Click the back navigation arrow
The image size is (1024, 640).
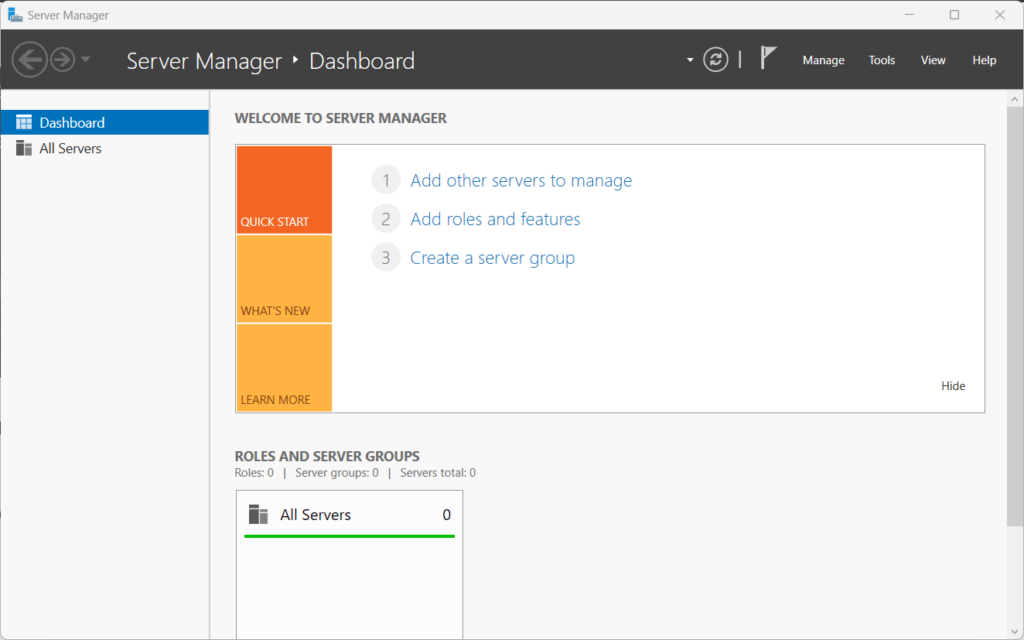[x=29, y=60]
